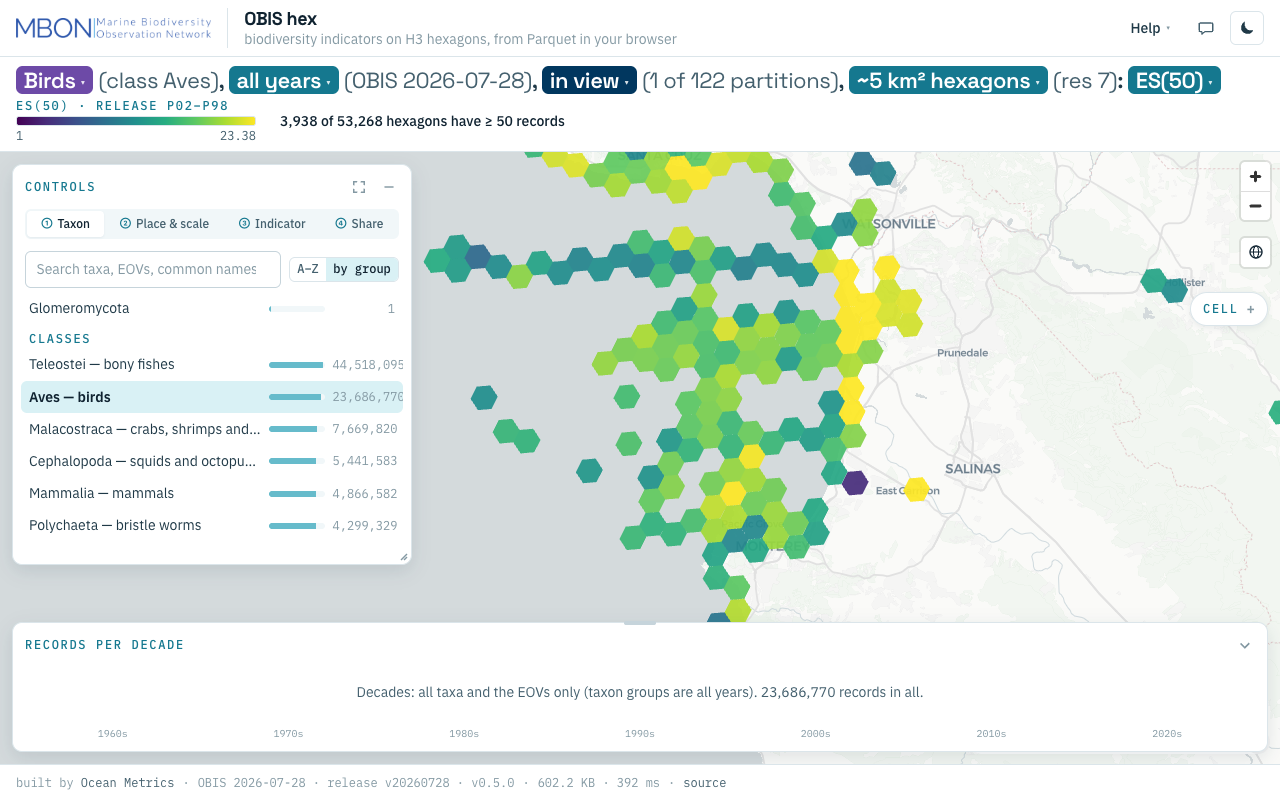Click the 1990s decade label
This screenshot has width=1280, height=800.
(x=640, y=734)
